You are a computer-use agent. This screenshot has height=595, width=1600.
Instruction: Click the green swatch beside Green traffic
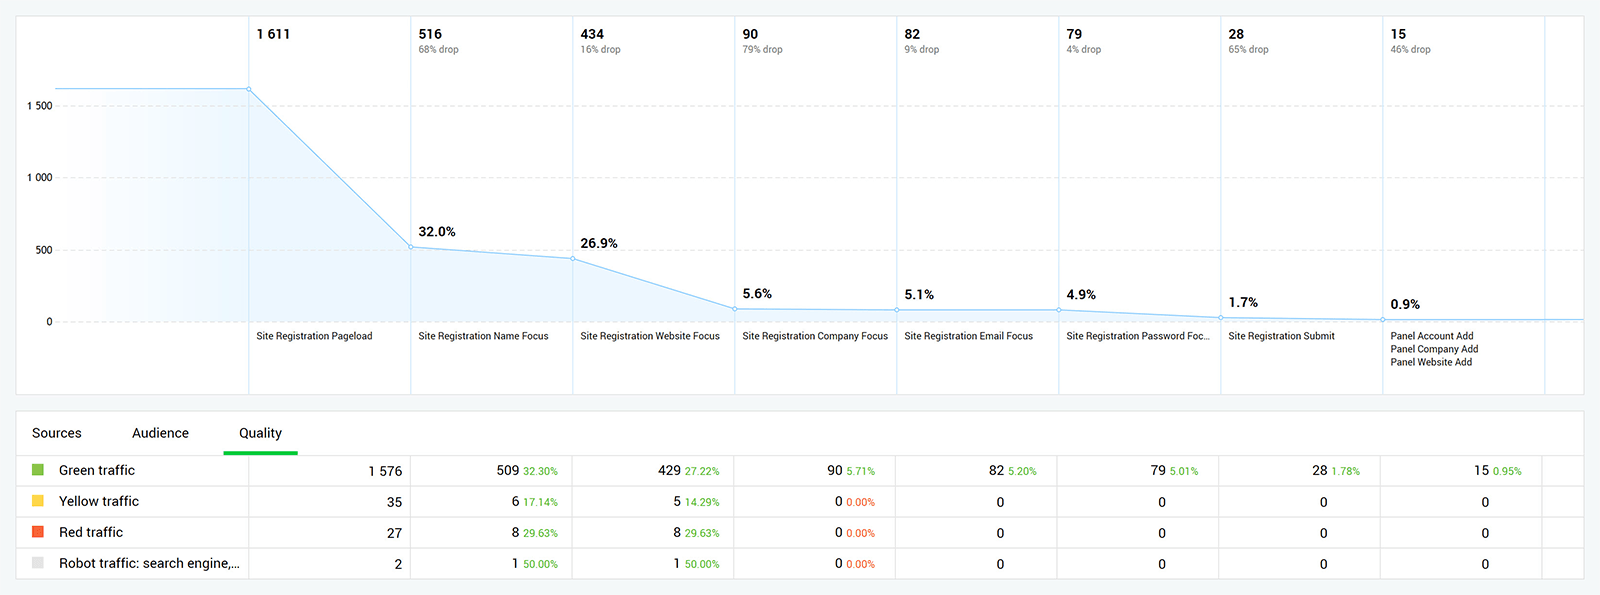click(x=38, y=470)
